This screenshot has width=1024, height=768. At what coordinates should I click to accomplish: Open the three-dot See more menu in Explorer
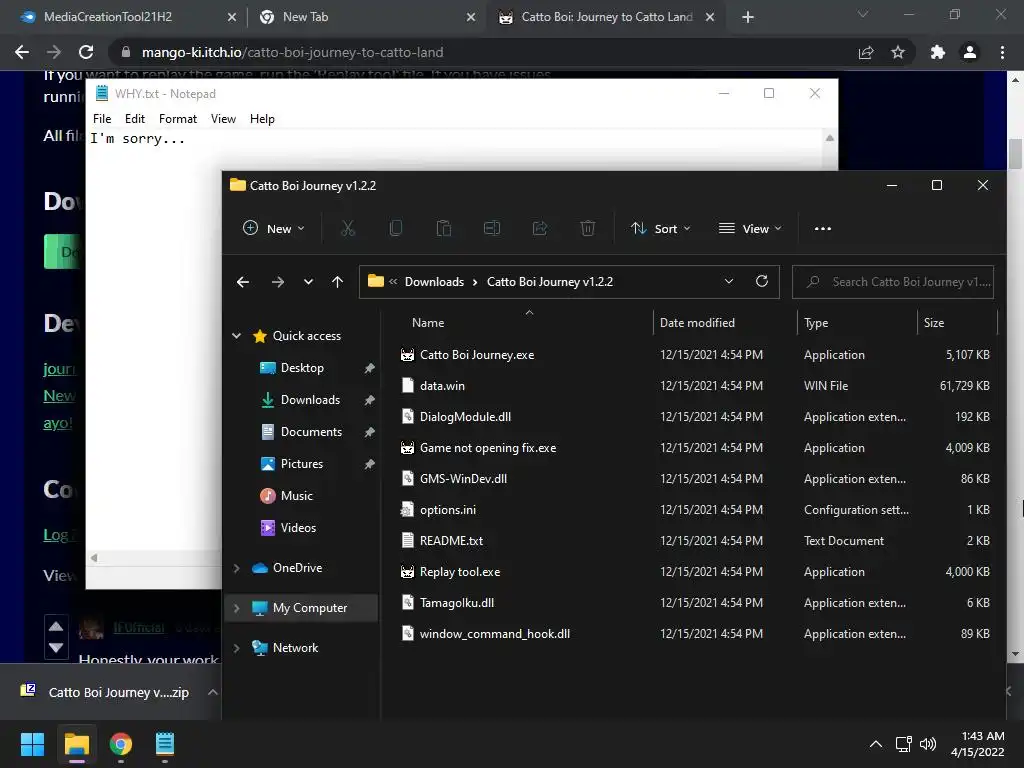[x=823, y=229]
